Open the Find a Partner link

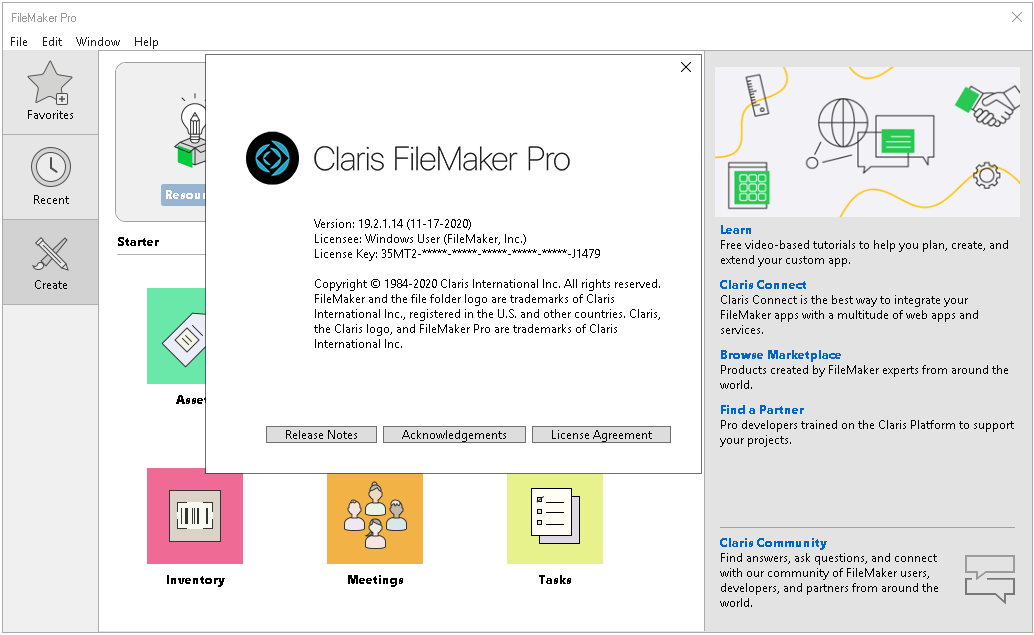pyautogui.click(x=762, y=409)
